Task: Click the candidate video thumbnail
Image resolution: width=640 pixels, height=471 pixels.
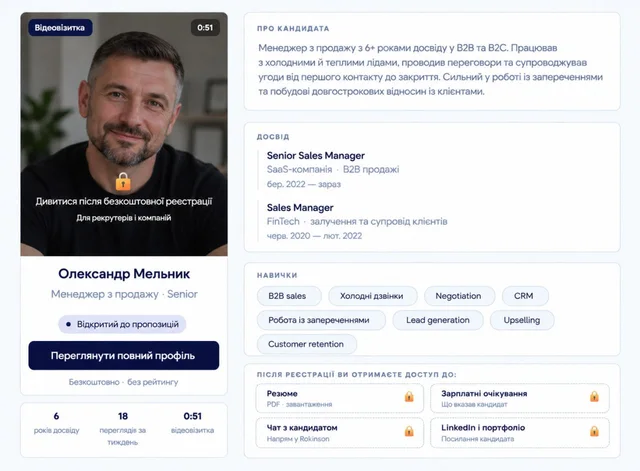Action: pyautogui.click(x=124, y=134)
